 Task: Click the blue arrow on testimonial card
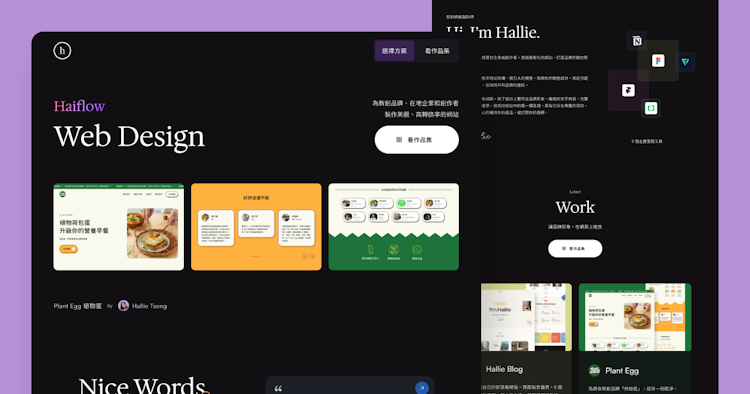pos(421,388)
